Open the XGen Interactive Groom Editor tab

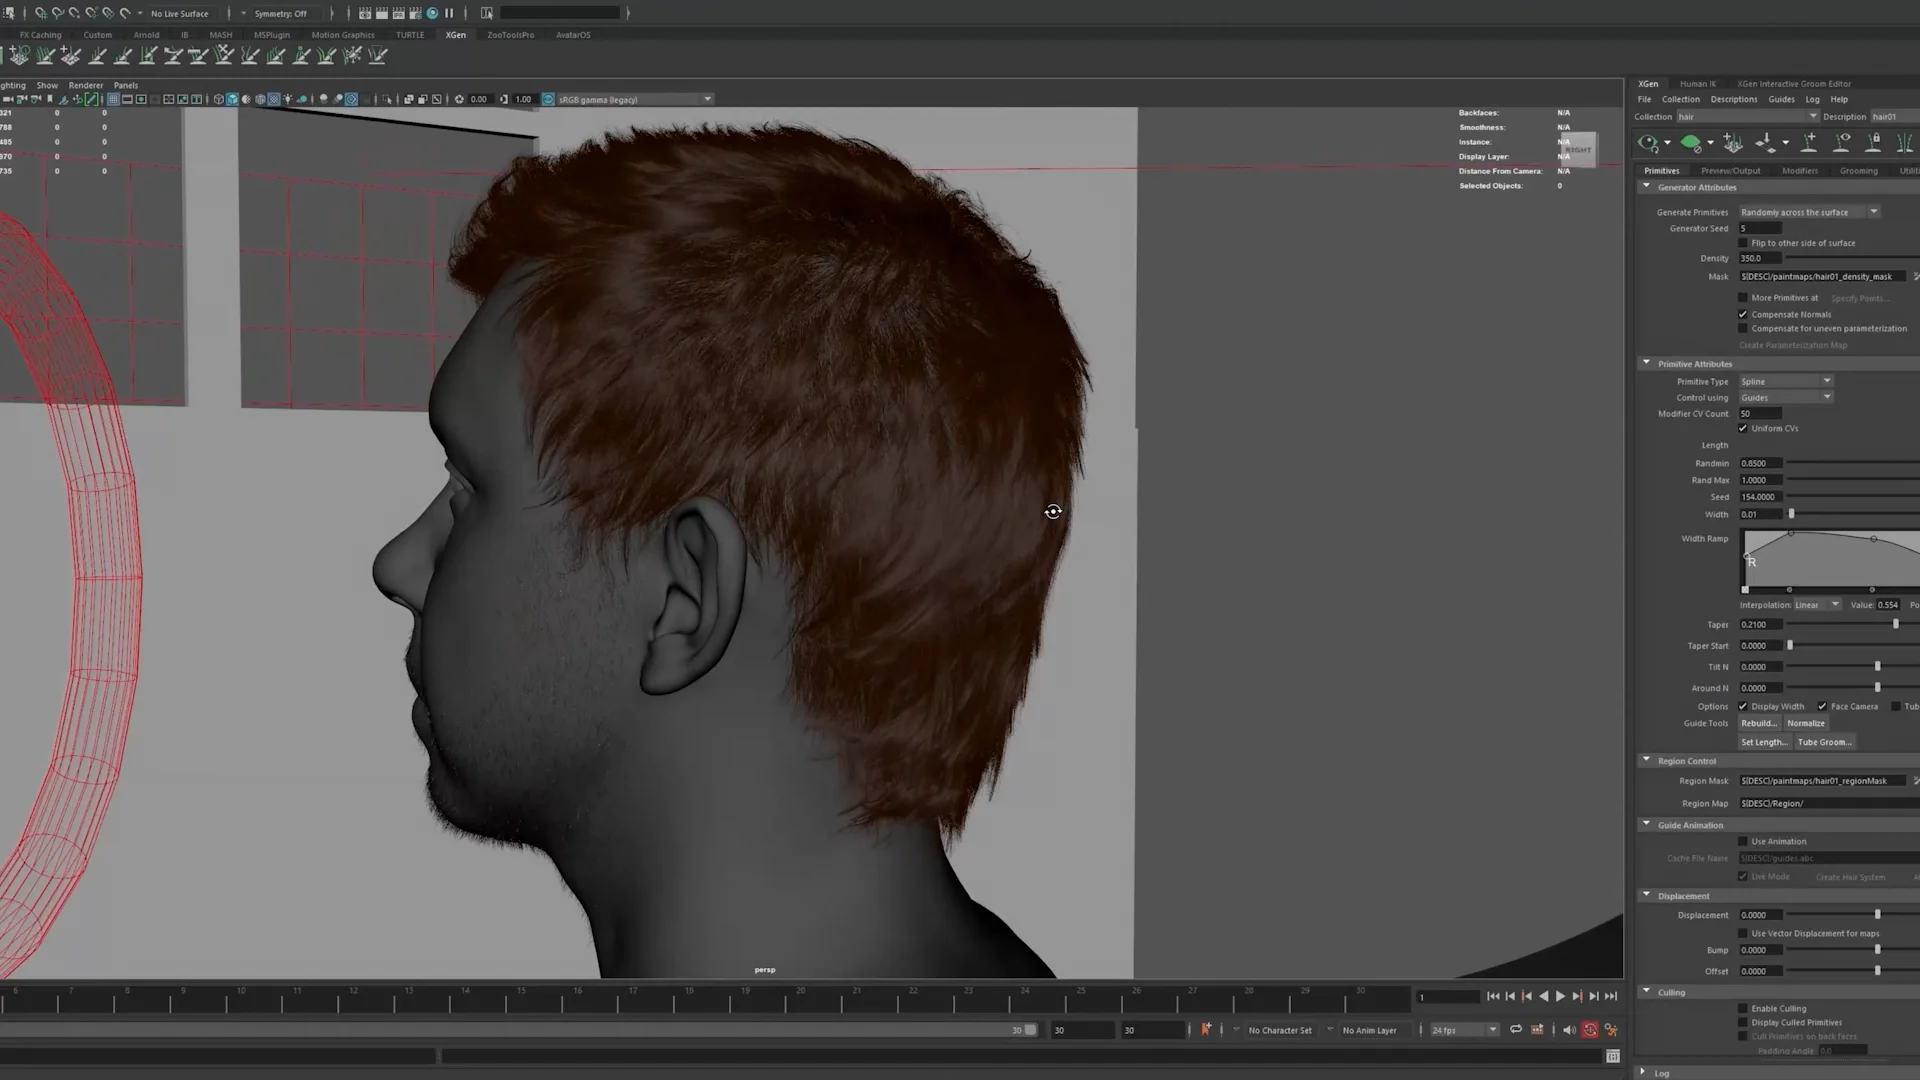[1793, 84]
